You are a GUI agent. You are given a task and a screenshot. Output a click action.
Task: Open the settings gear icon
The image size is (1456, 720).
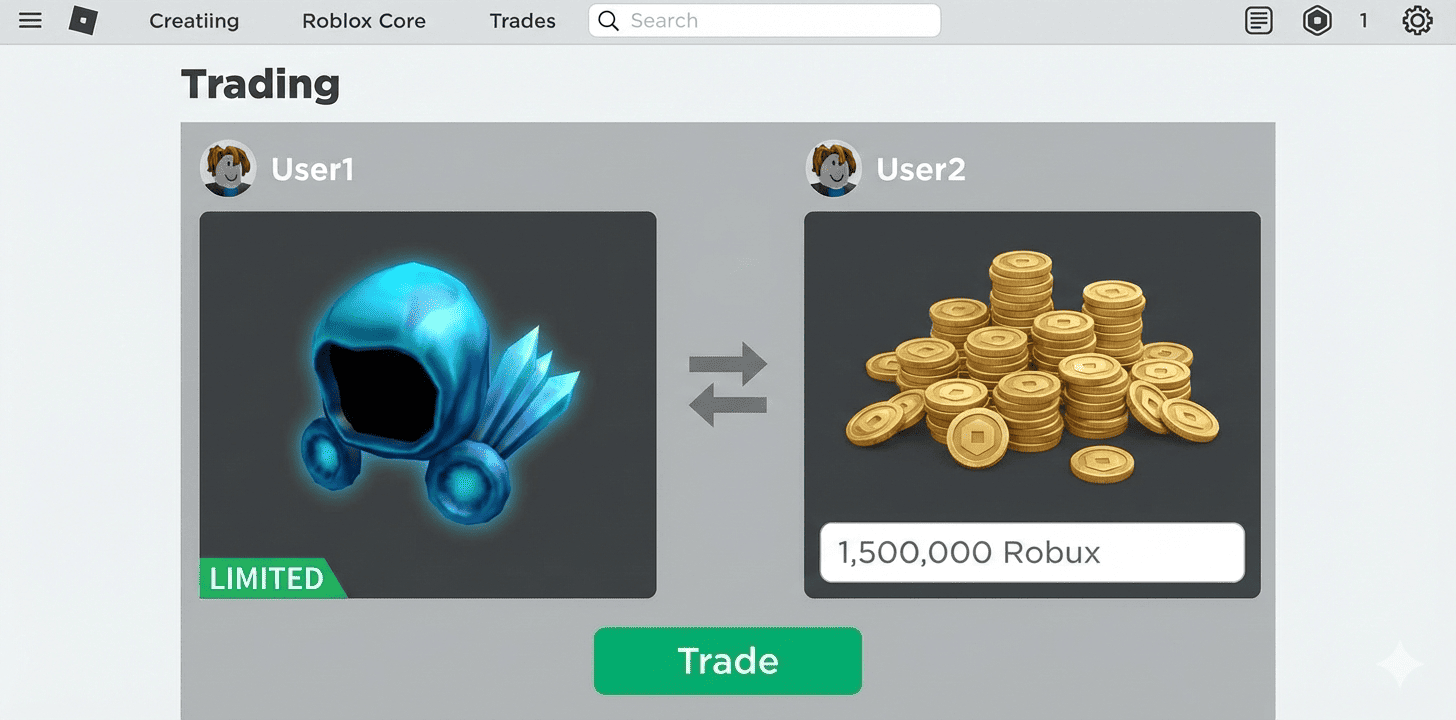(1417, 20)
